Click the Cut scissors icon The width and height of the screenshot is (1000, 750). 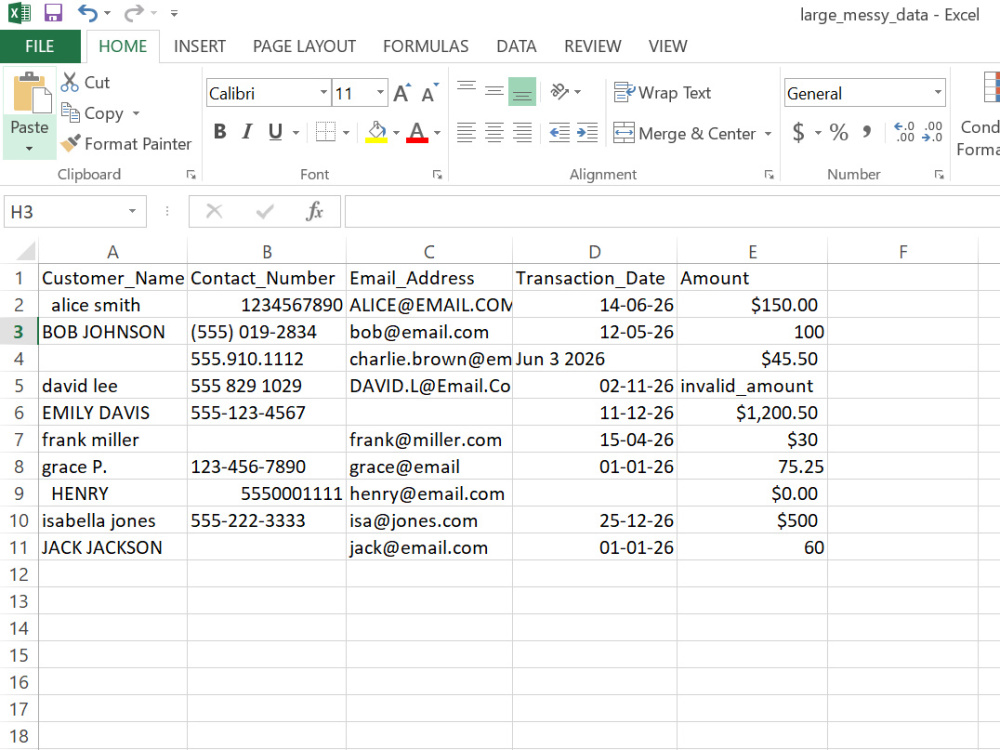(69, 82)
